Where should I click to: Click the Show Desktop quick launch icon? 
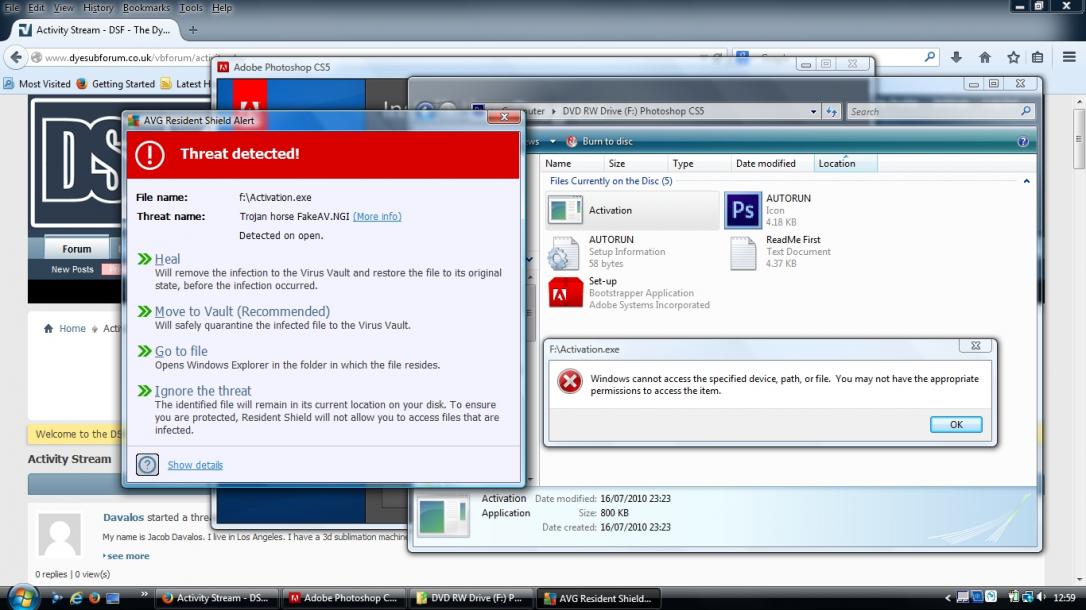[113, 598]
